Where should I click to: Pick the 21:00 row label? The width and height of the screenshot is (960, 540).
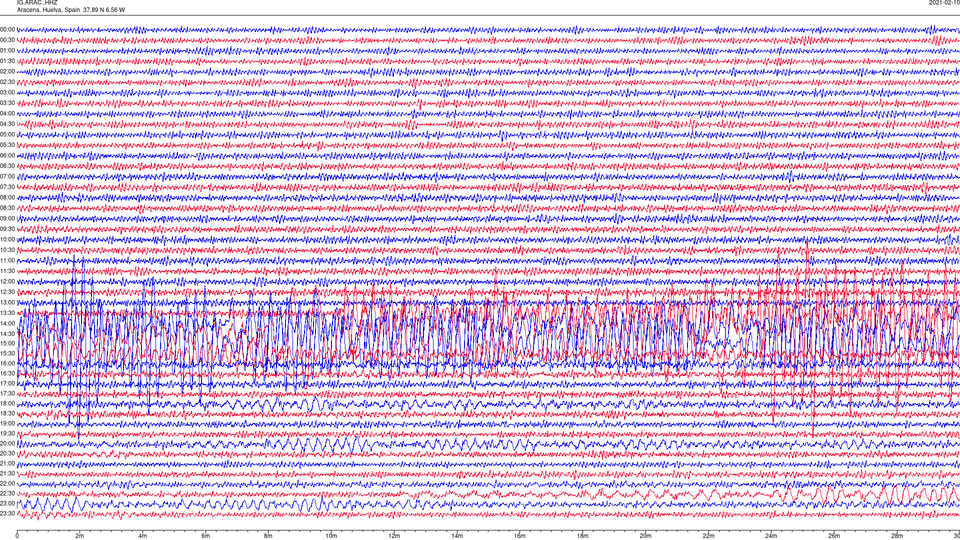7,463
